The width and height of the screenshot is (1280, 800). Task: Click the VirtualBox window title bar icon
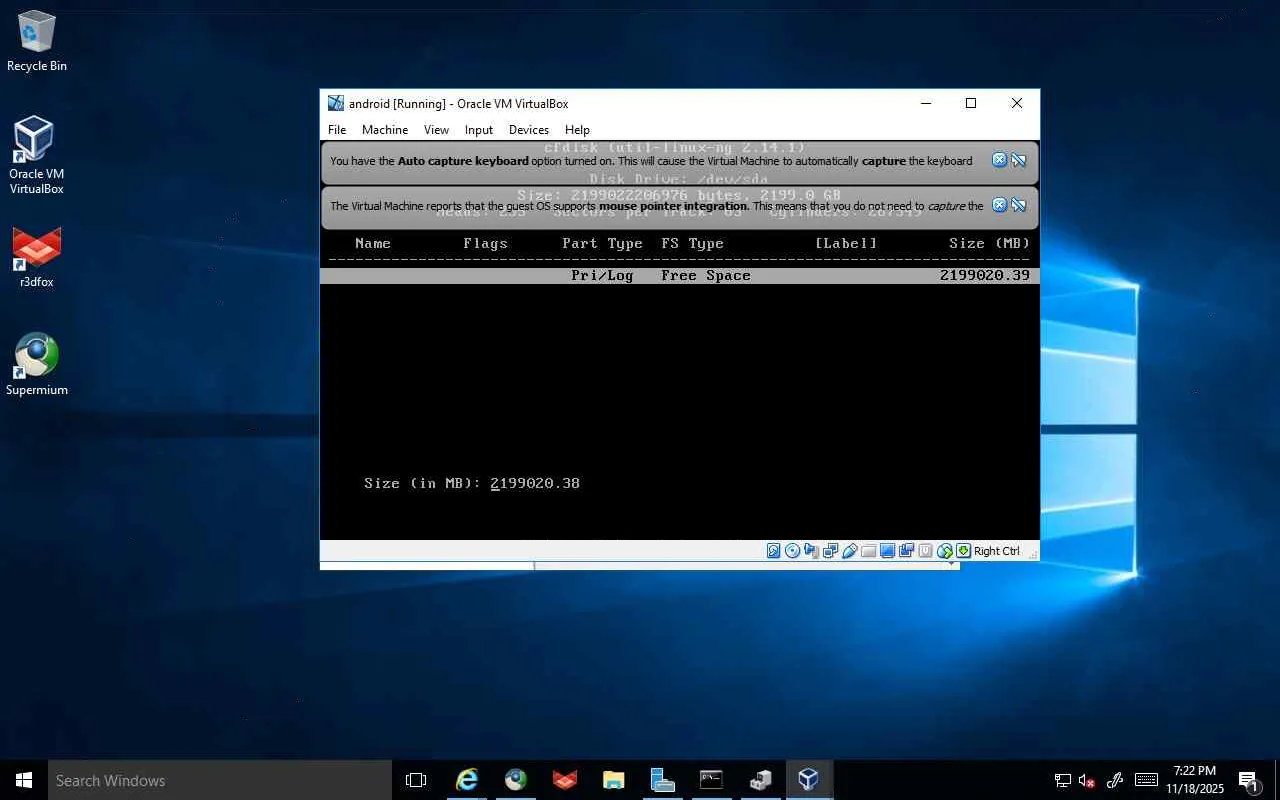(x=336, y=103)
